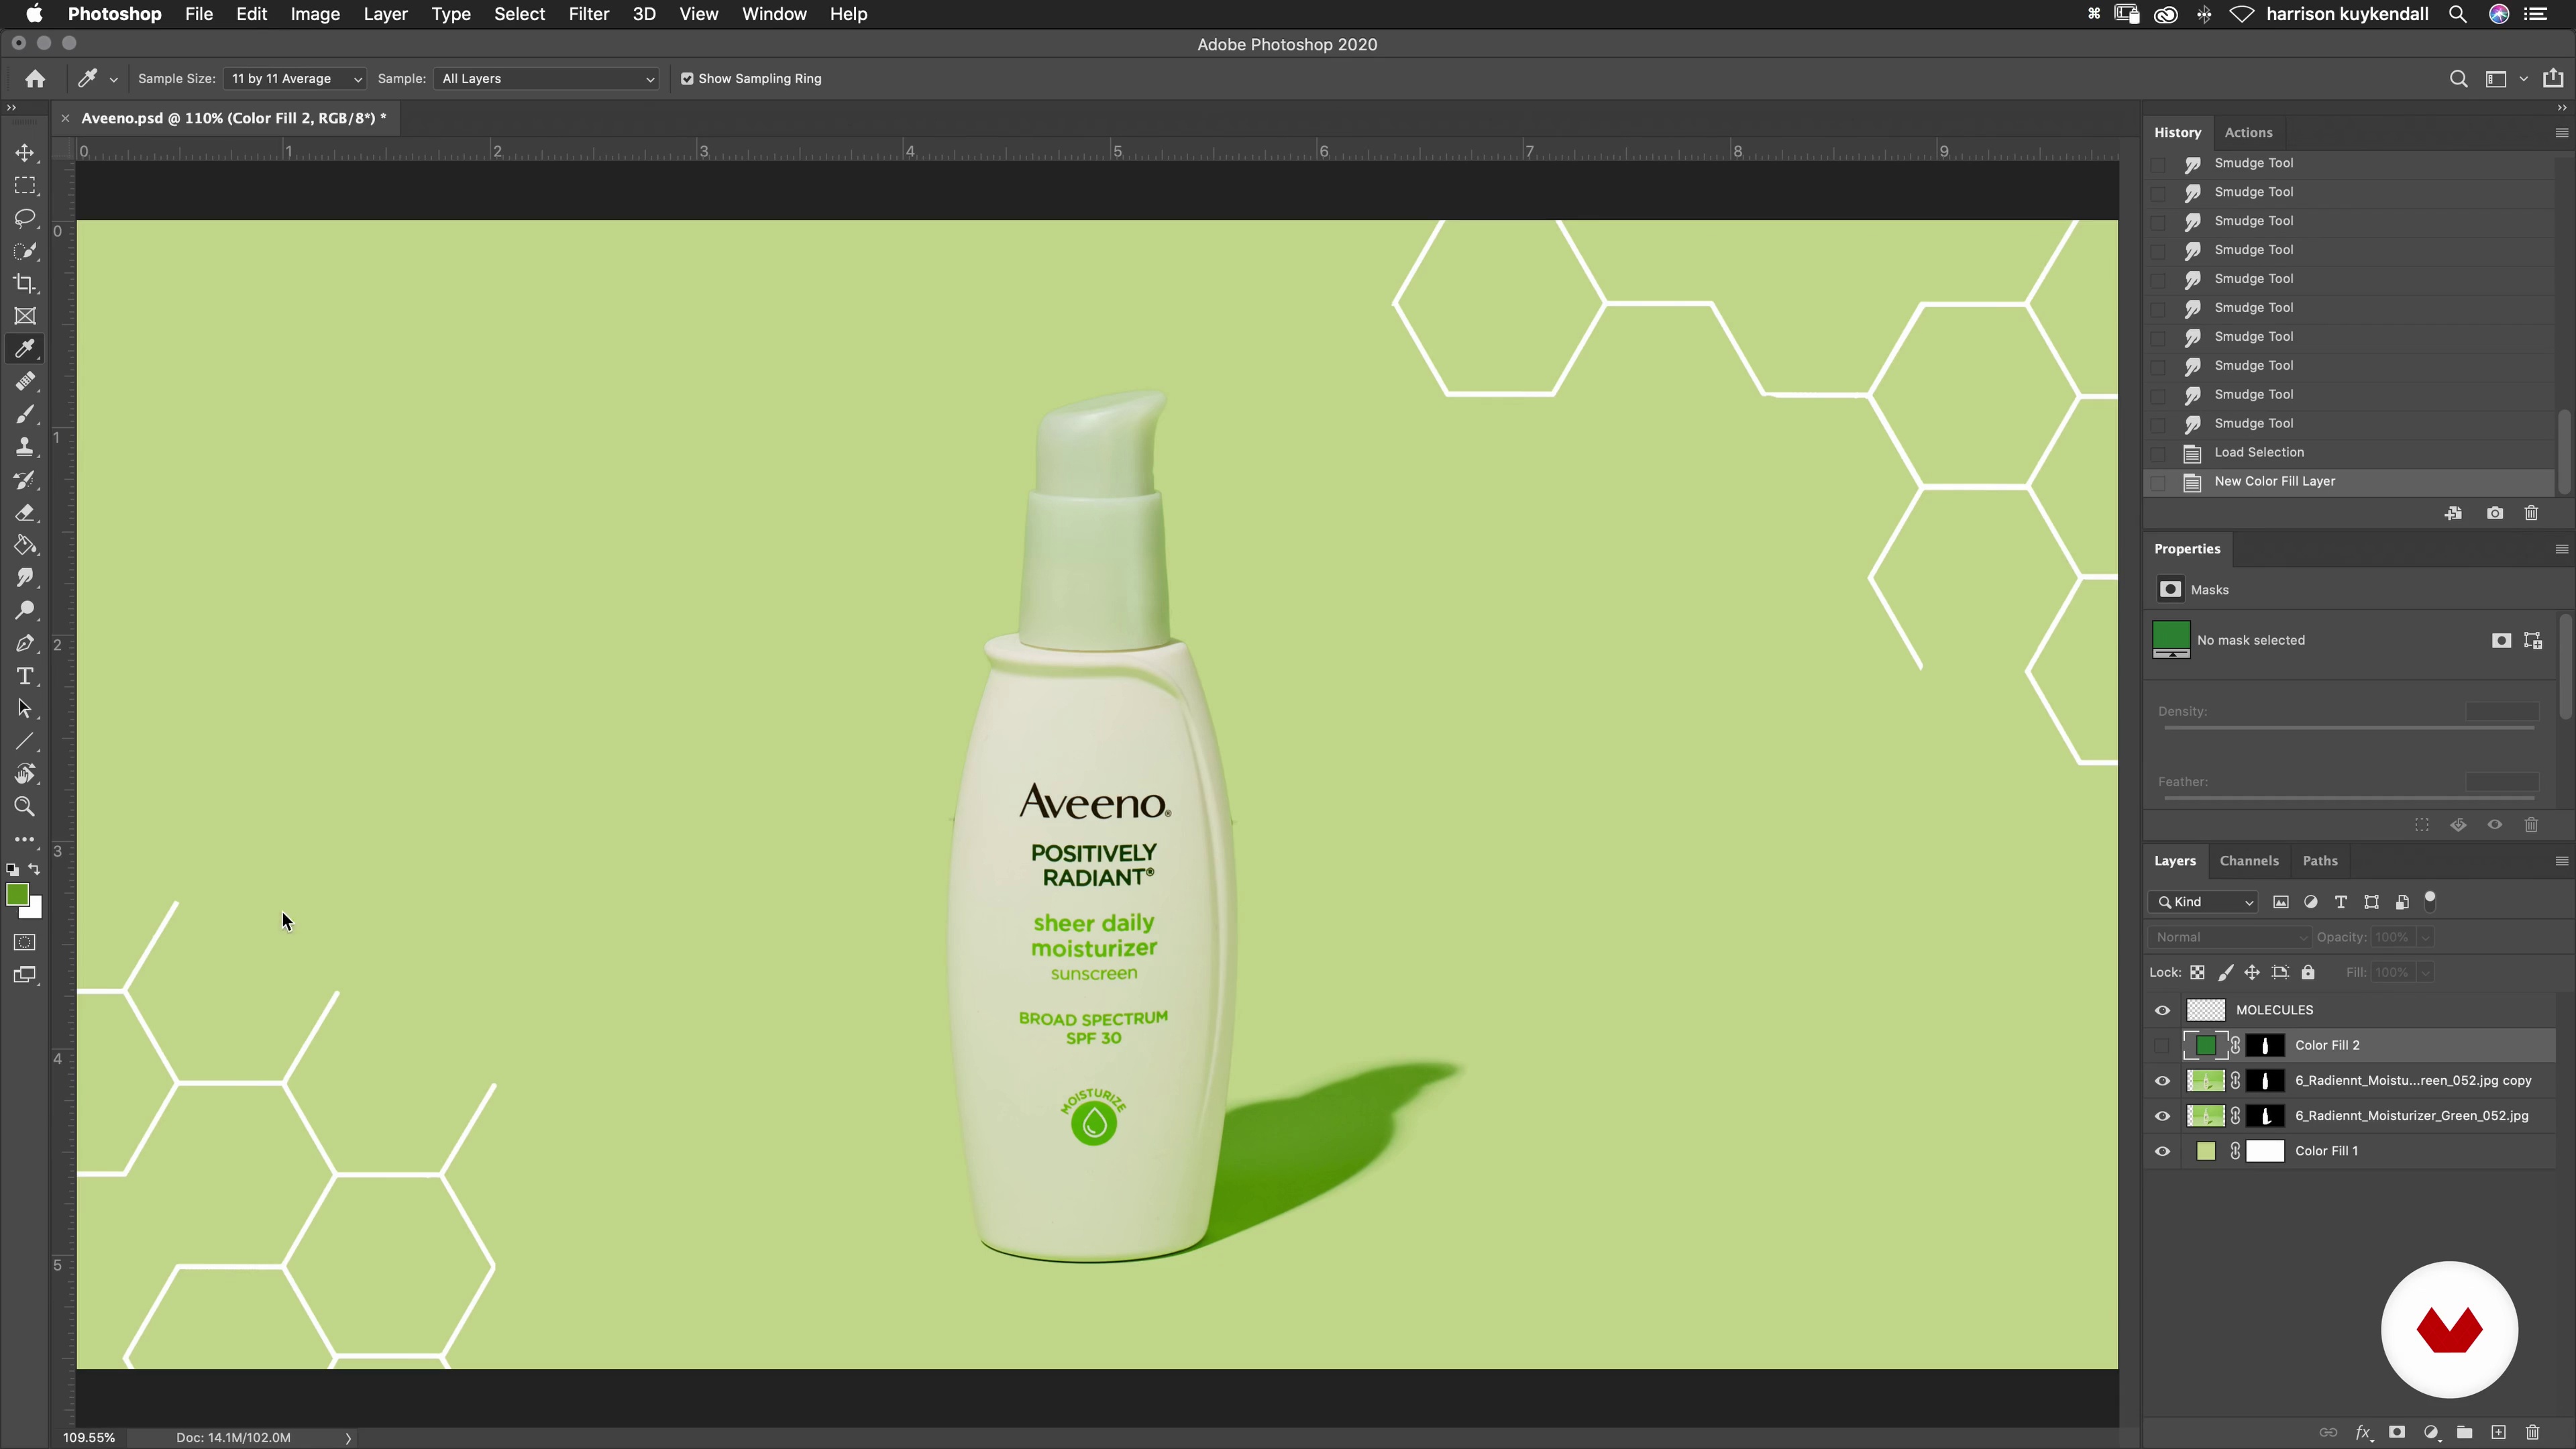The width and height of the screenshot is (2576, 1449).
Task: Select the Clone Stamp tool
Action: (25, 447)
